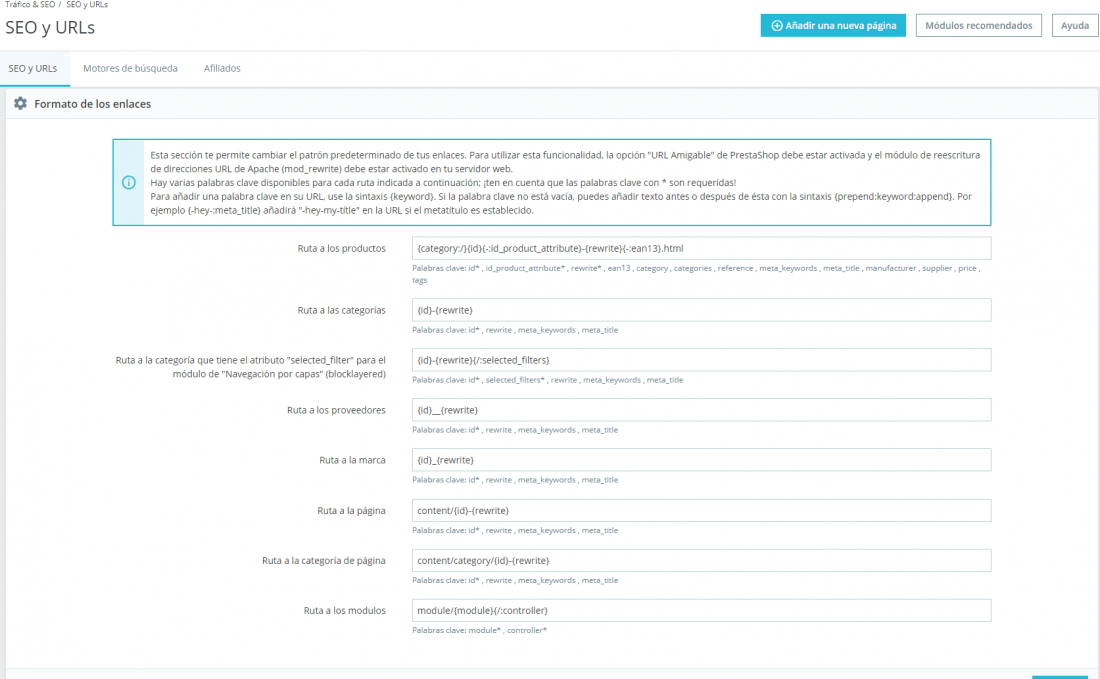
Task: Click the Ruta a las categorías label
Action: 342,310
